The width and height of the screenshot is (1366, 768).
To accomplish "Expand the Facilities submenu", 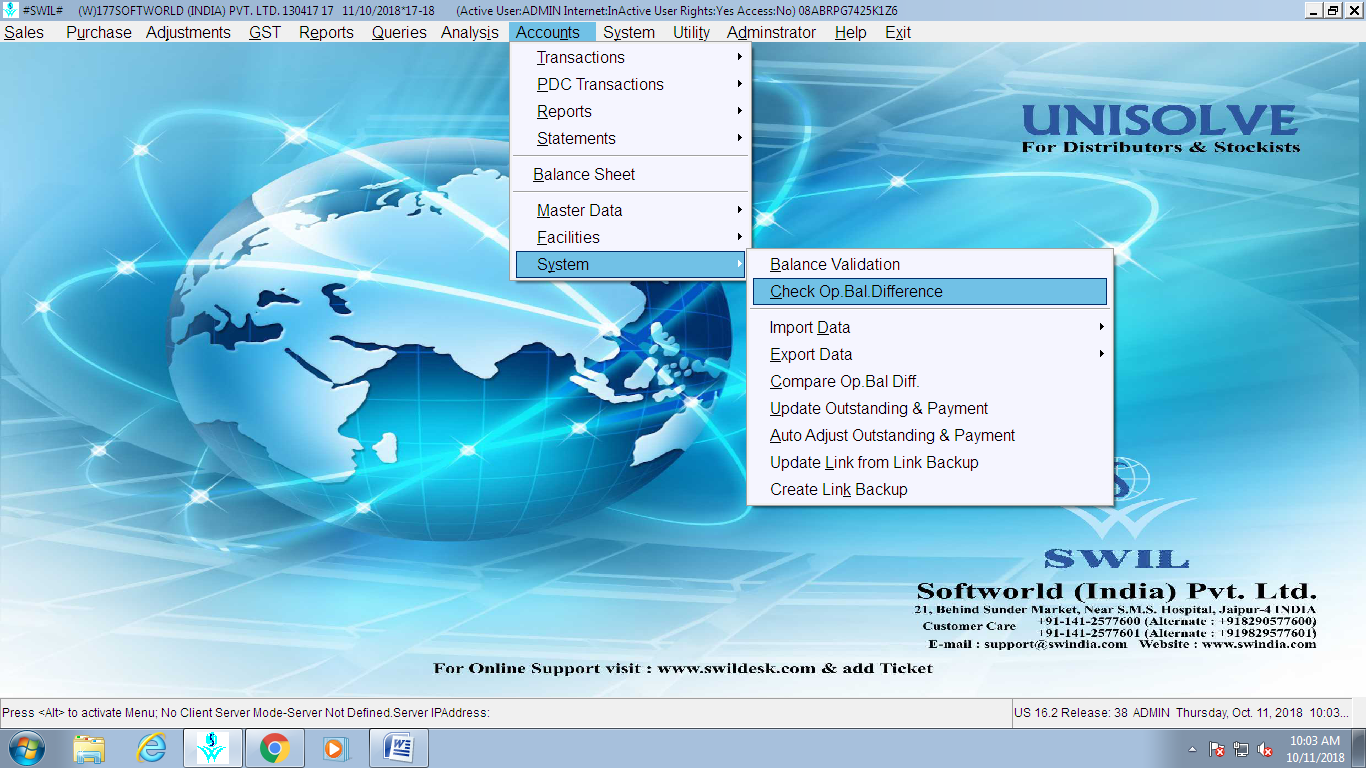I will pyautogui.click(x=630, y=237).
